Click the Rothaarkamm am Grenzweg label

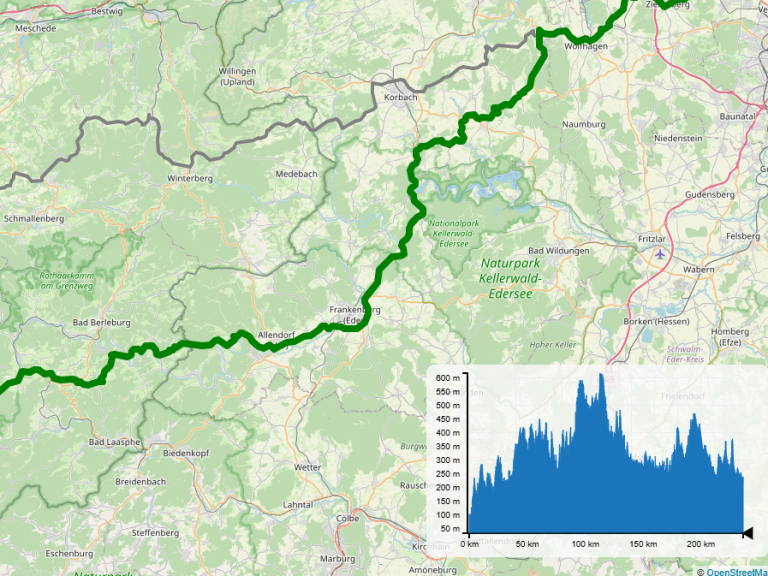39,280
